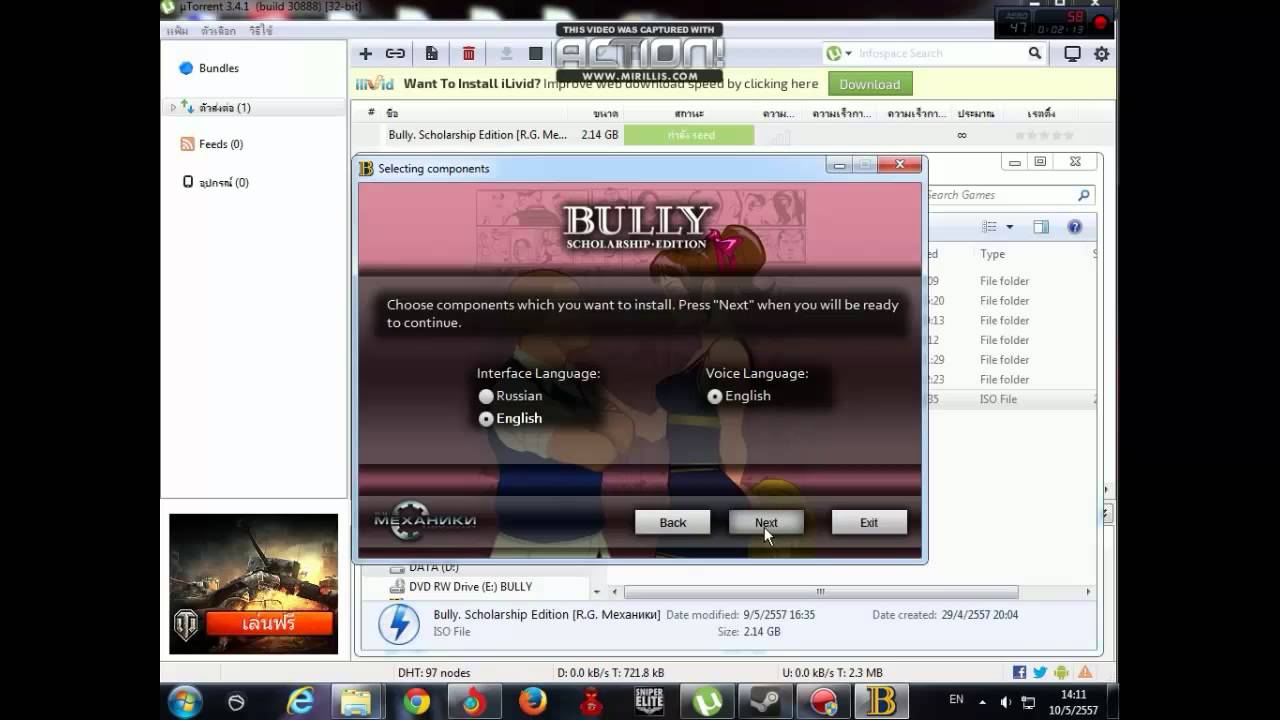Click the warning triangle icon in status bar
Viewport: 1280px width, 720px height.
[1085, 672]
